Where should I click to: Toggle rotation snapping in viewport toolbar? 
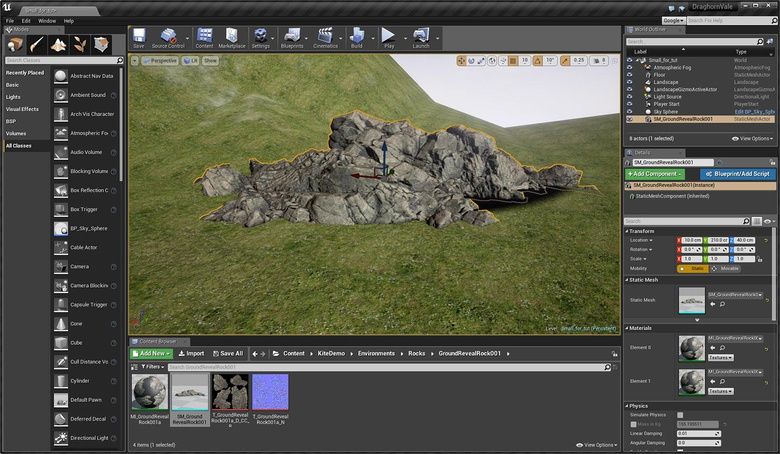tap(537, 61)
